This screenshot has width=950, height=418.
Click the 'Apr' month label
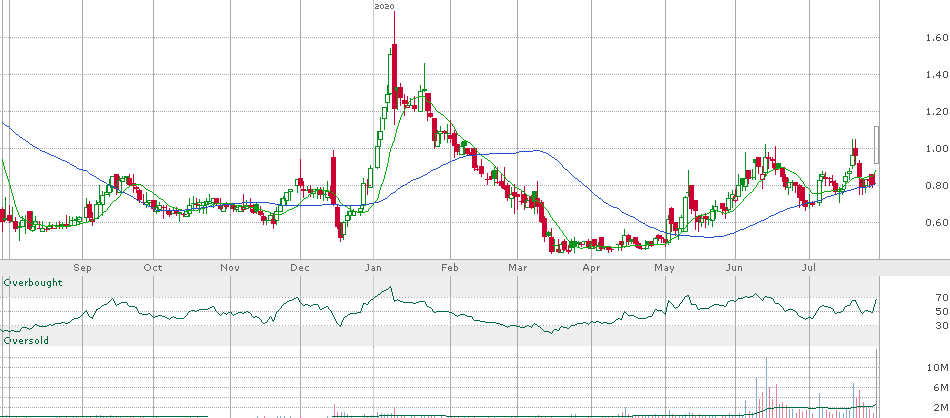[x=591, y=268]
